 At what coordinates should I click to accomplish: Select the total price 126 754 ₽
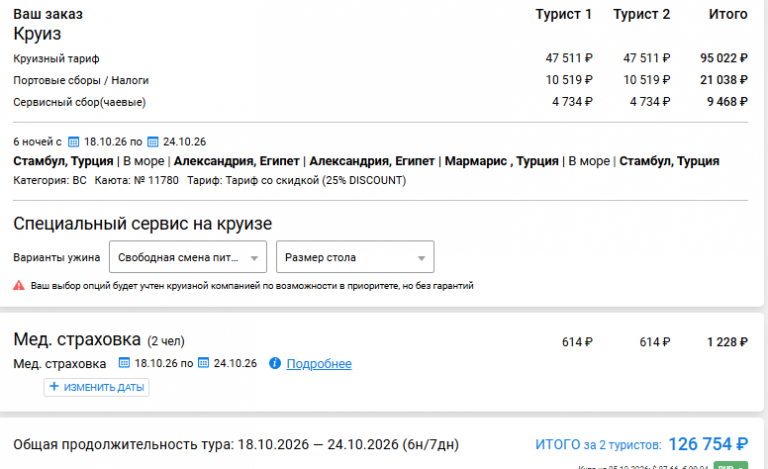[x=708, y=444]
